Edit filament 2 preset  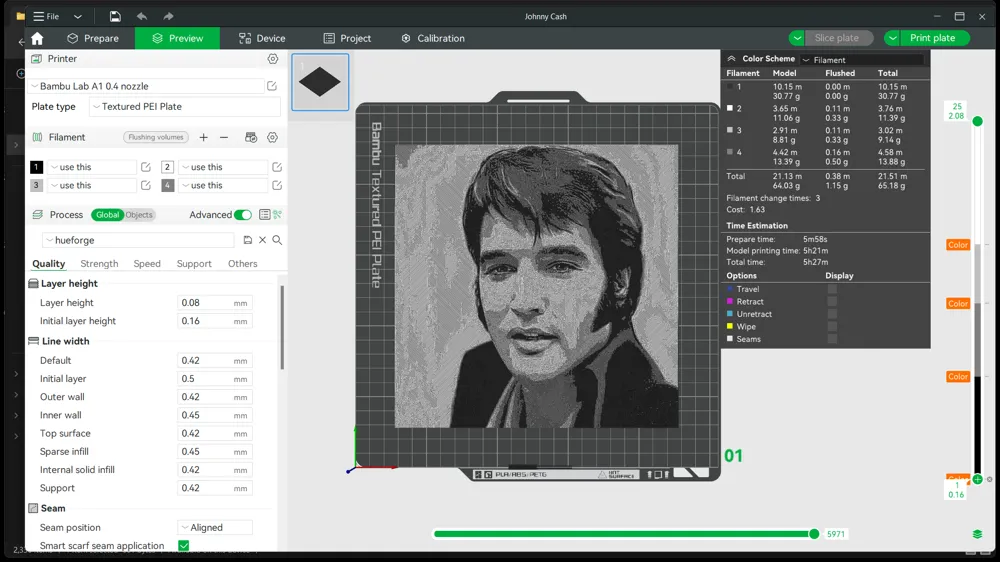coord(277,167)
